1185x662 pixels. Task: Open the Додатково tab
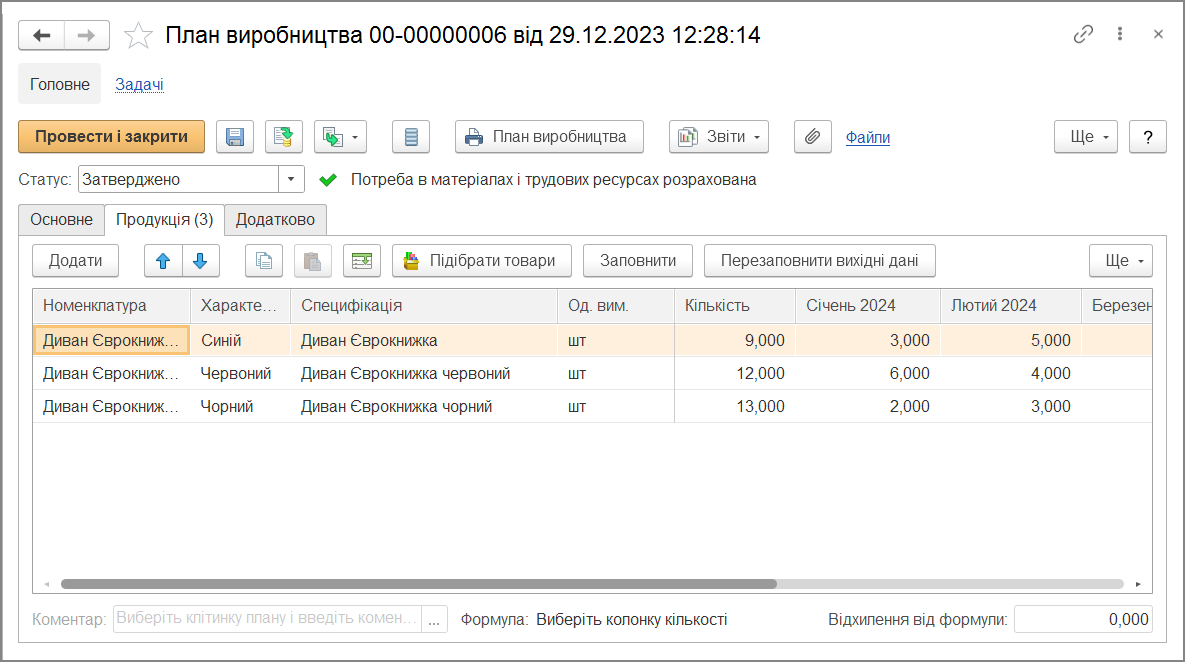275,220
